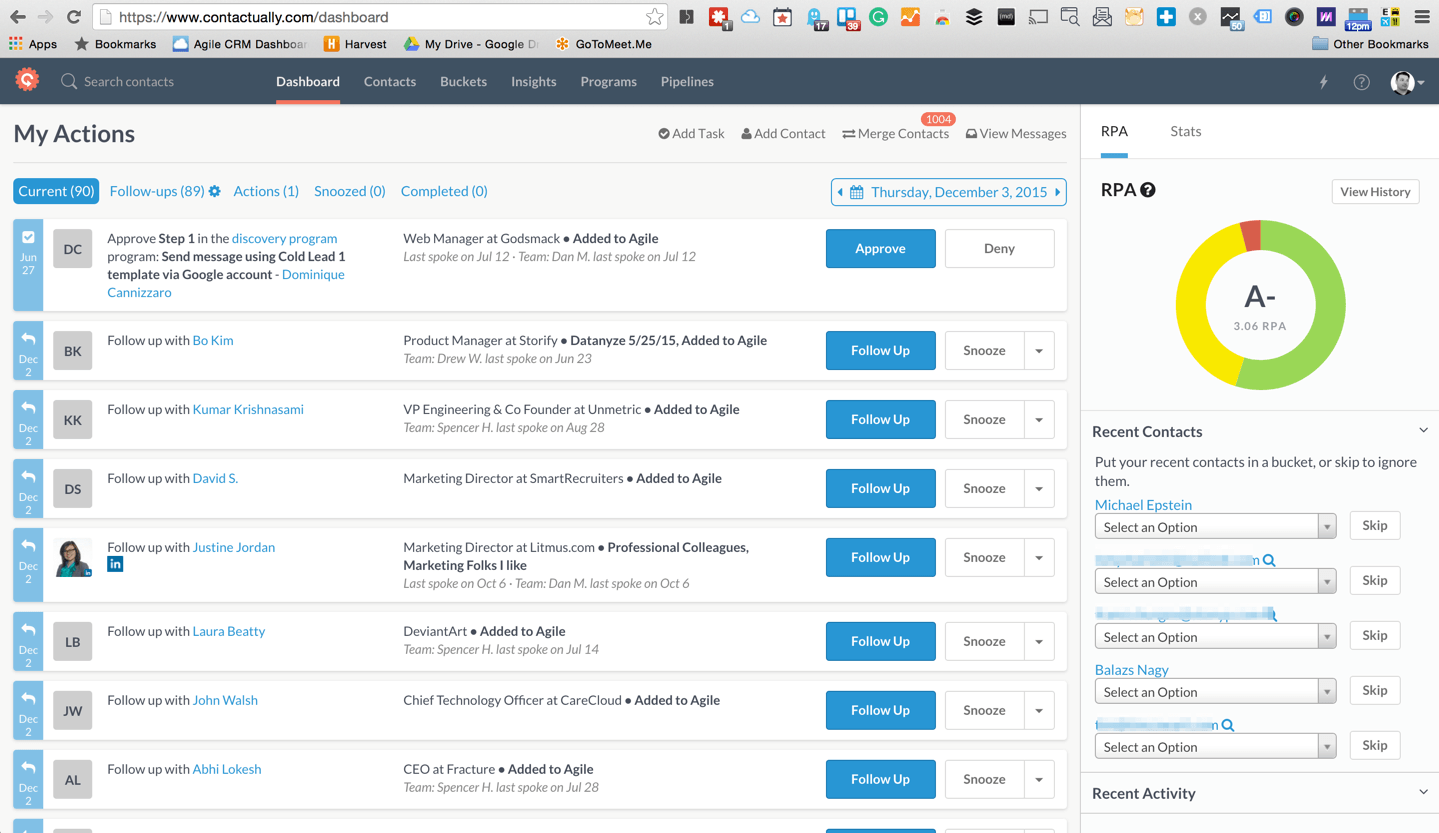This screenshot has width=1439, height=833.
Task: Expand the Recent Activity section
Action: click(1423, 793)
